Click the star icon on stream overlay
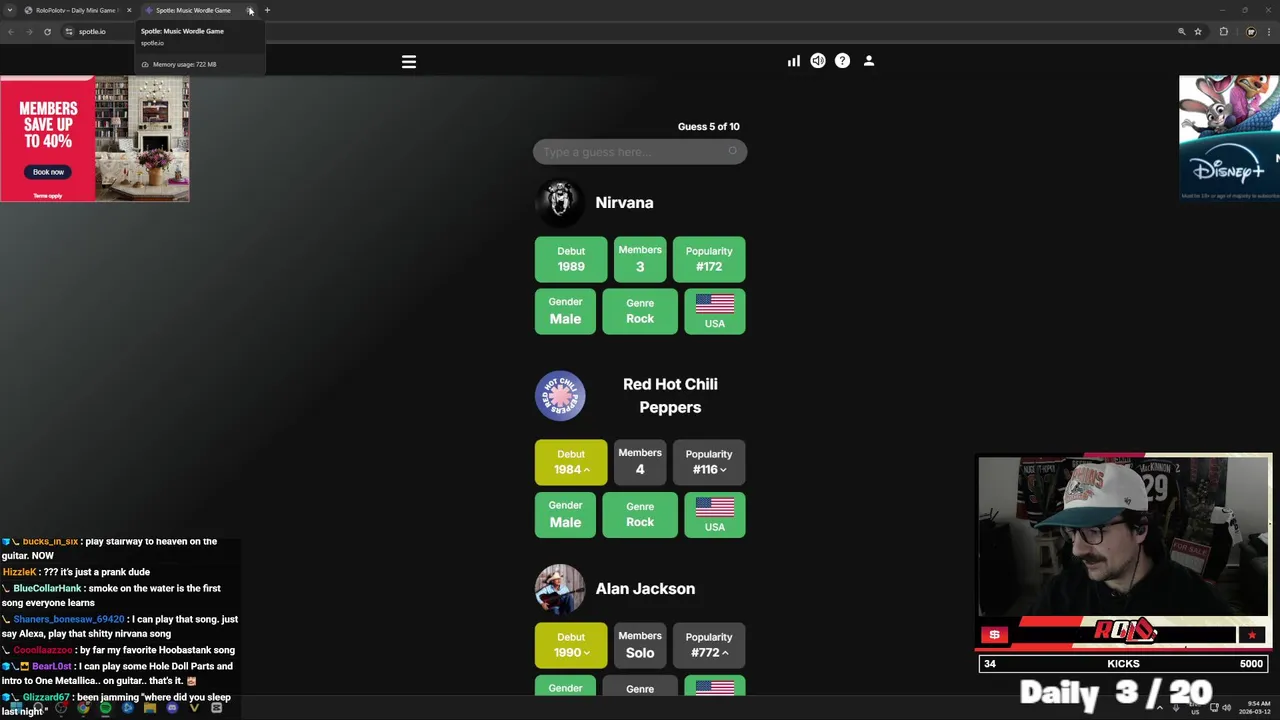1280x720 pixels. 1251,635
